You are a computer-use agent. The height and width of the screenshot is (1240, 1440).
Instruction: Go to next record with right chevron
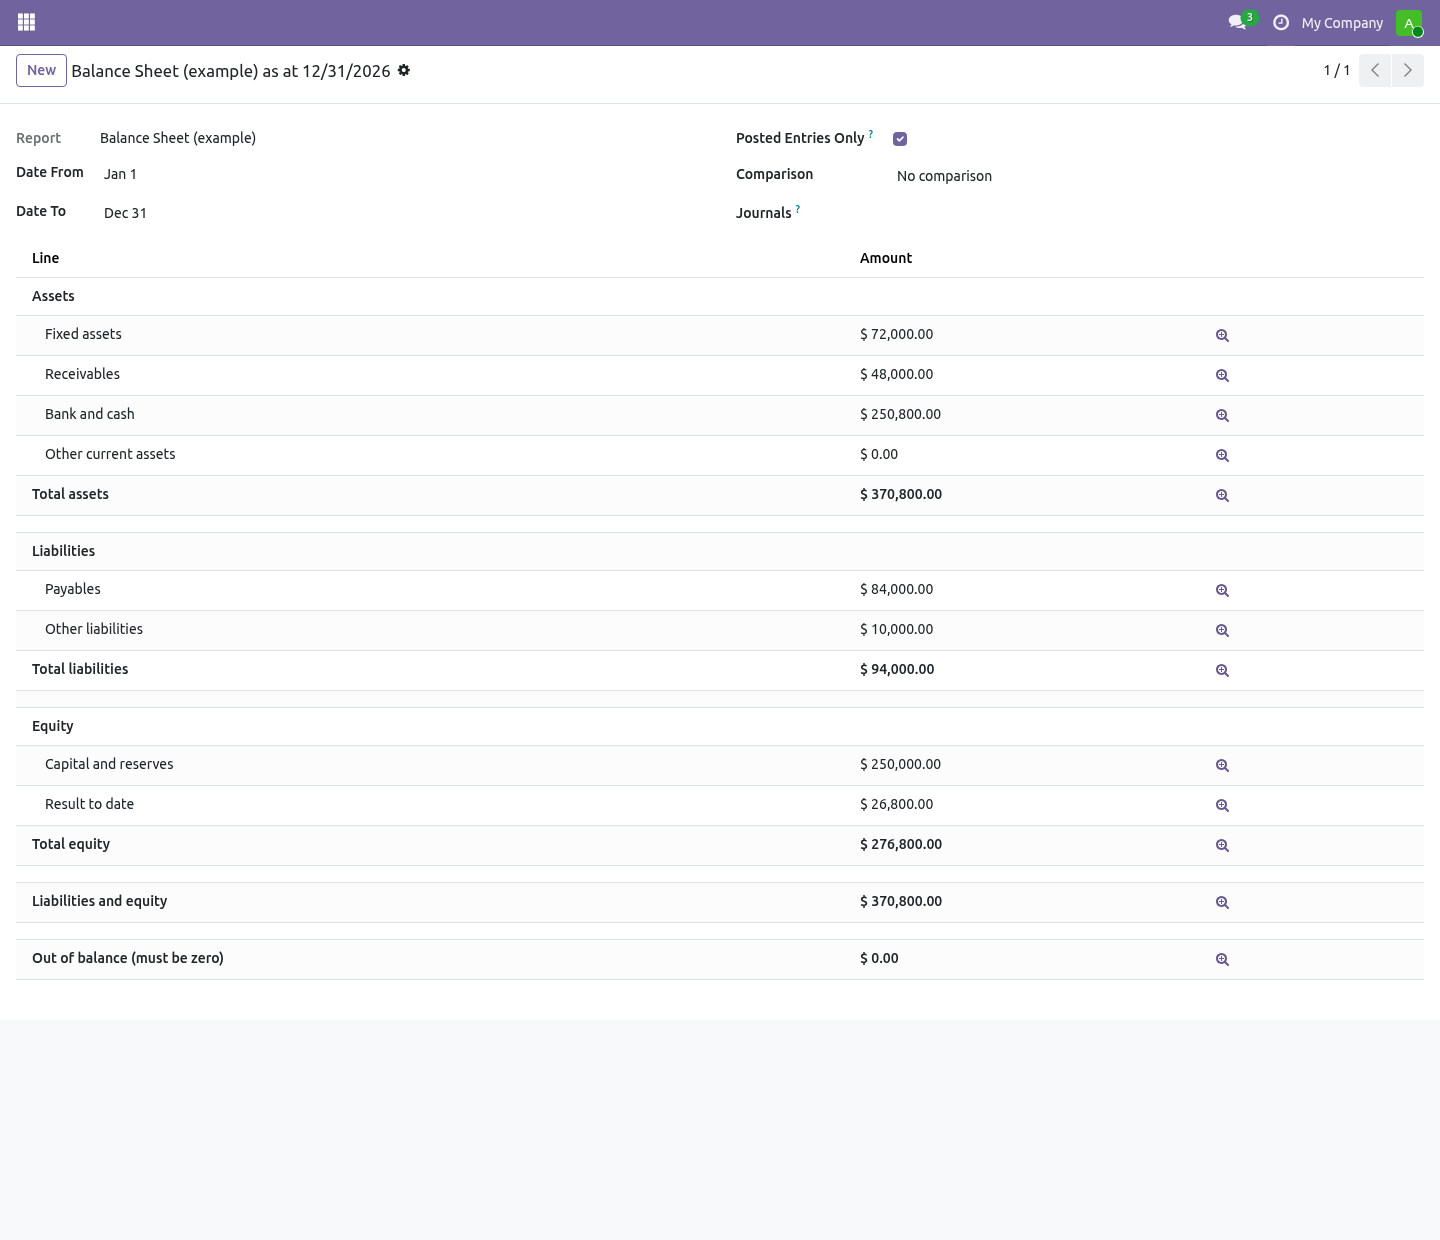(x=1407, y=70)
